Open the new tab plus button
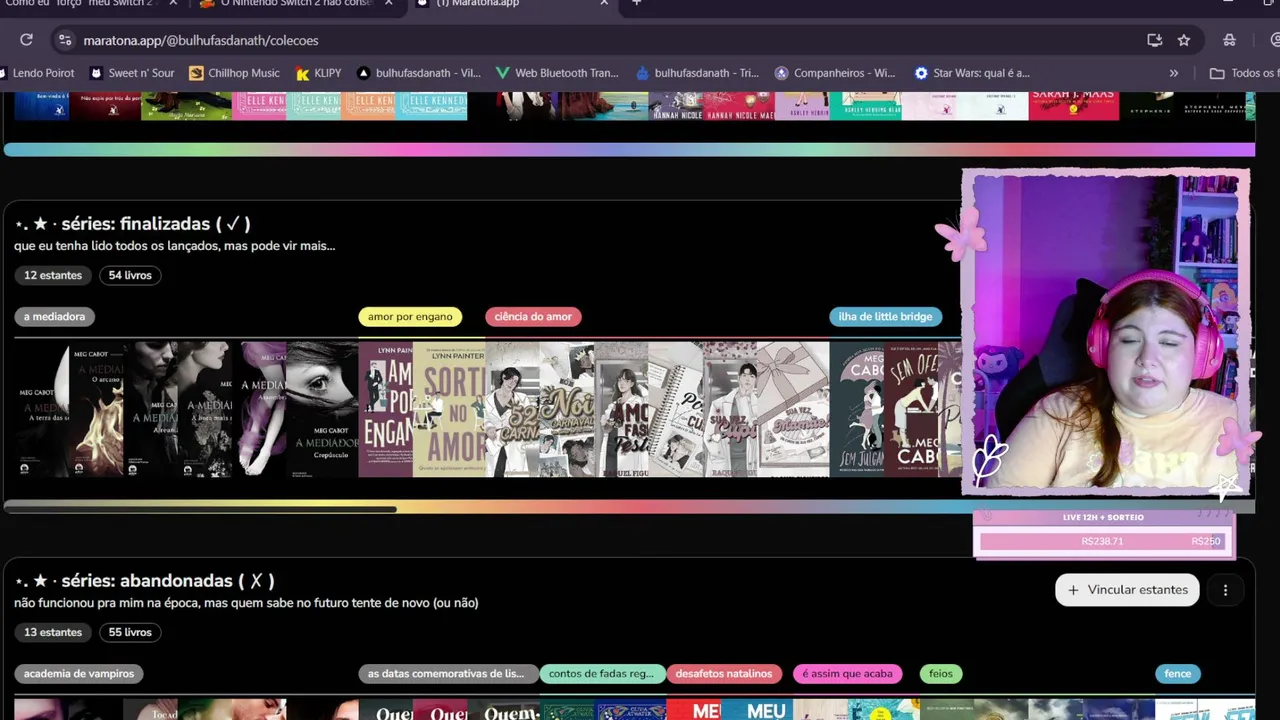Image resolution: width=1280 pixels, height=720 pixels. [x=636, y=3]
